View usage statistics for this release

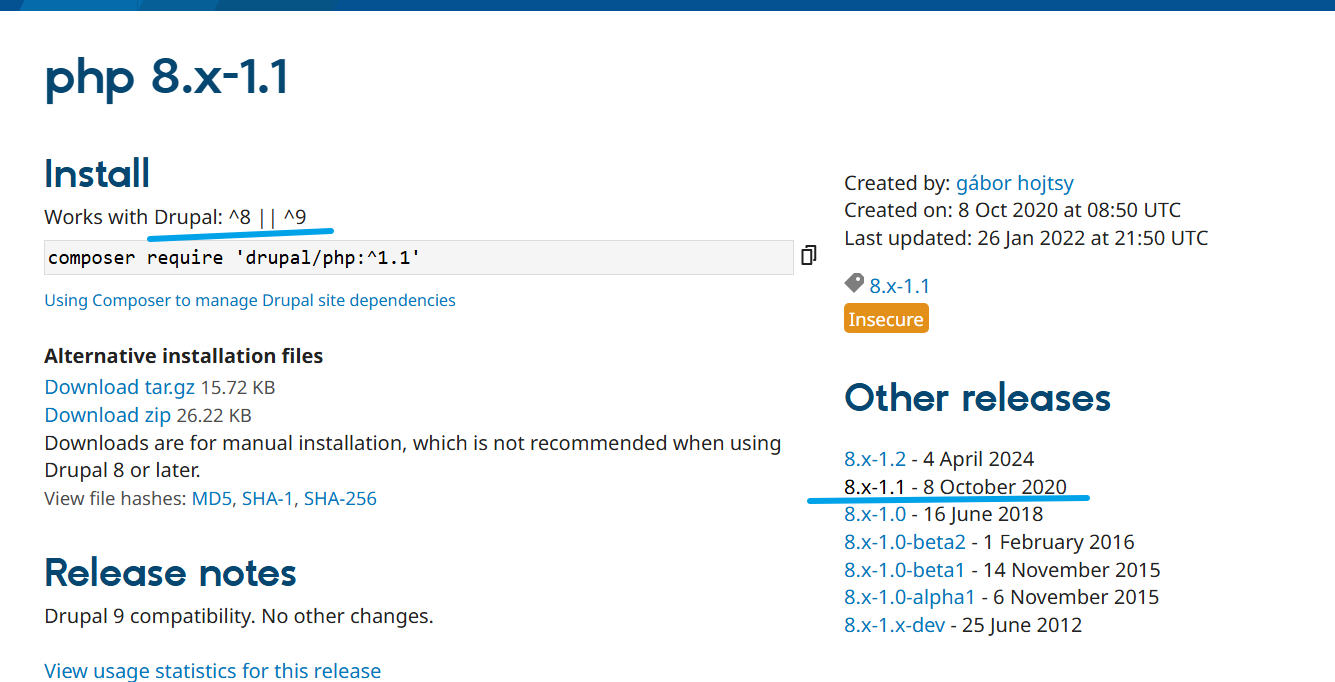pyautogui.click(x=213, y=670)
